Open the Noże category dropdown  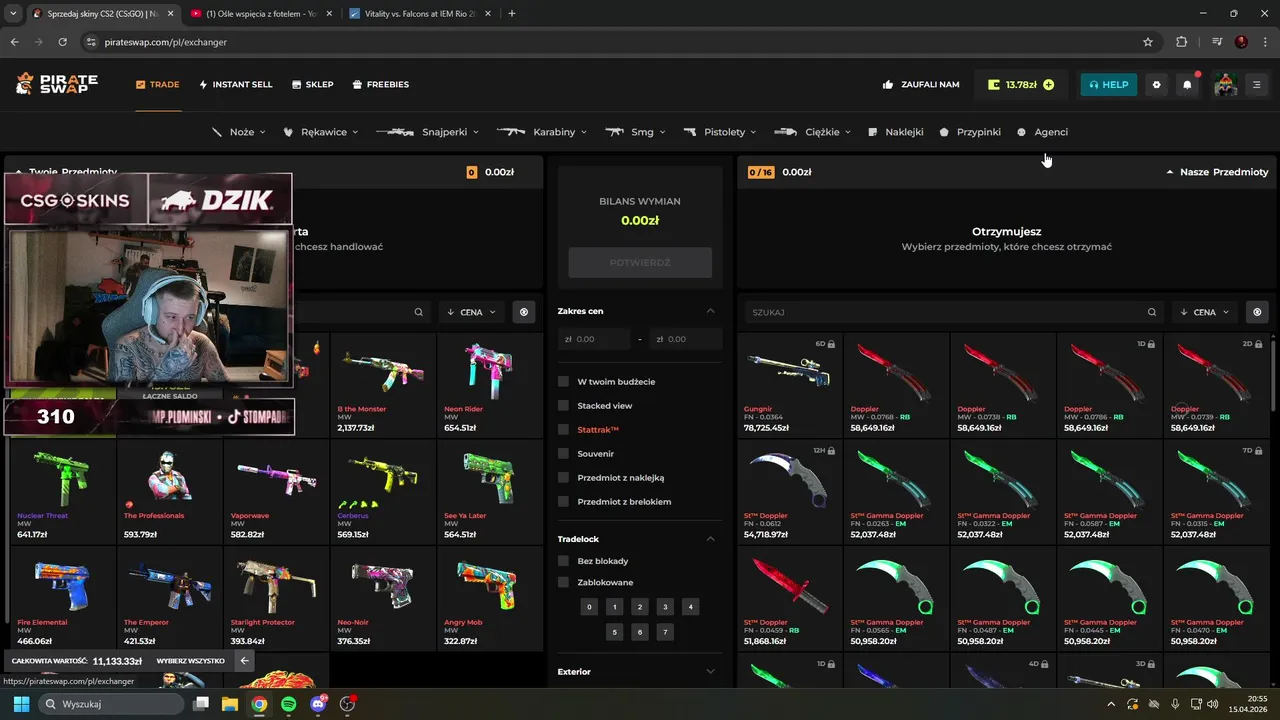(239, 132)
